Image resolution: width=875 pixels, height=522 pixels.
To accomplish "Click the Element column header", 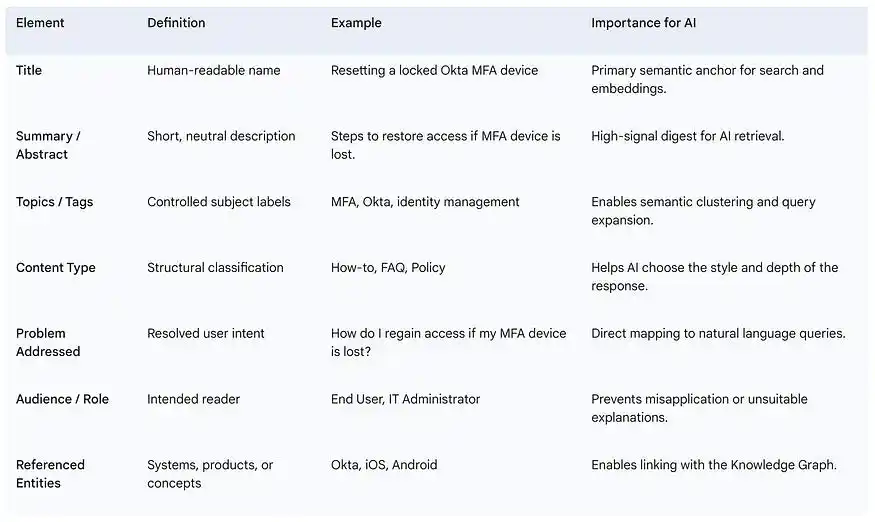I will point(40,23).
